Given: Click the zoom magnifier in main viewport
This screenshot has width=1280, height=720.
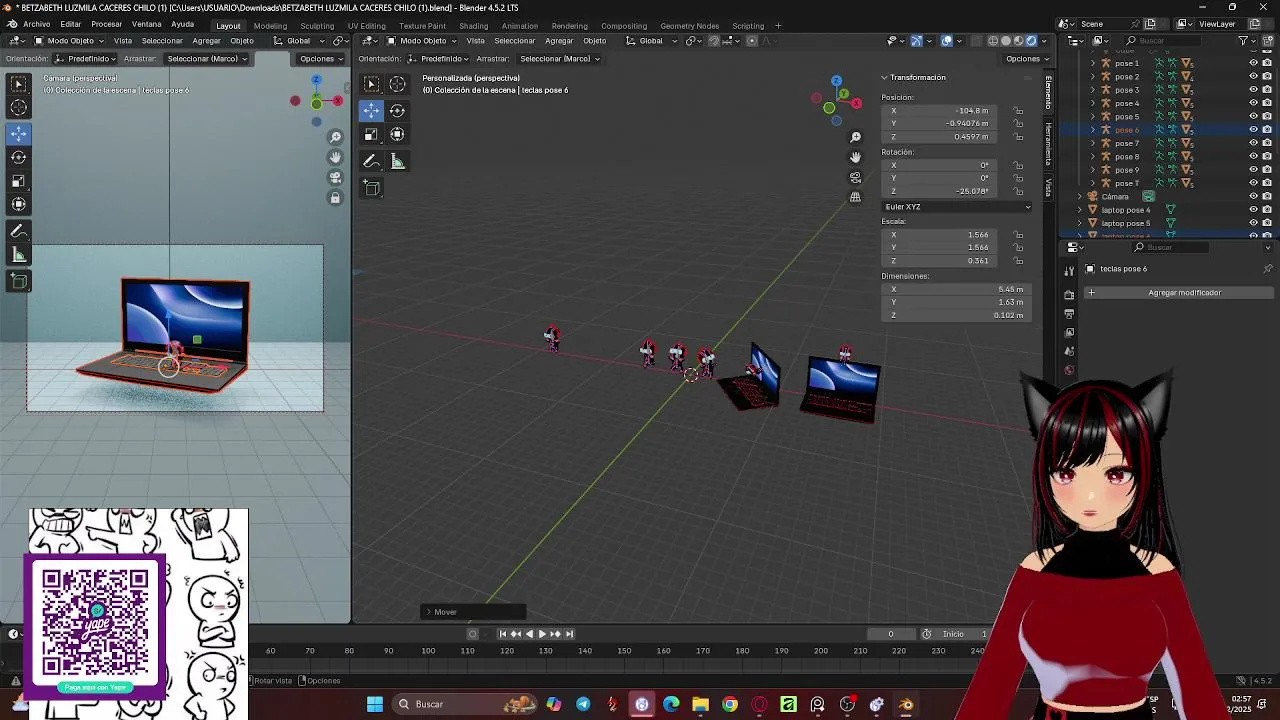Looking at the screenshot, I should coord(855,137).
